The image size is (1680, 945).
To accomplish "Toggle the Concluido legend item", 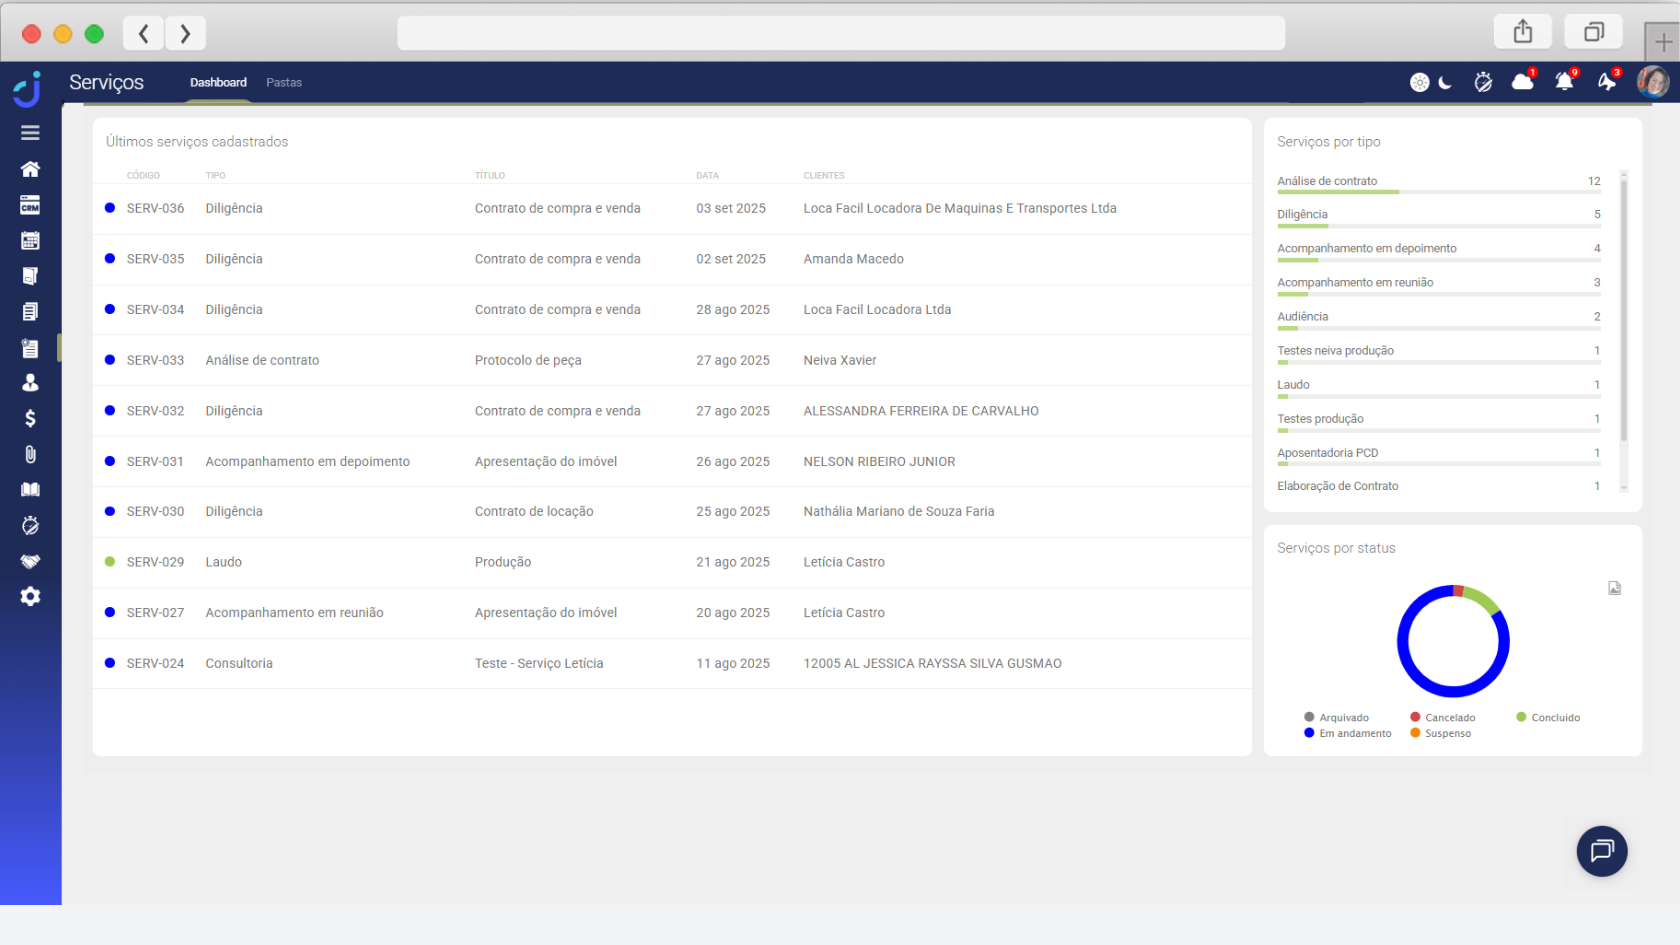I will pyautogui.click(x=1548, y=717).
